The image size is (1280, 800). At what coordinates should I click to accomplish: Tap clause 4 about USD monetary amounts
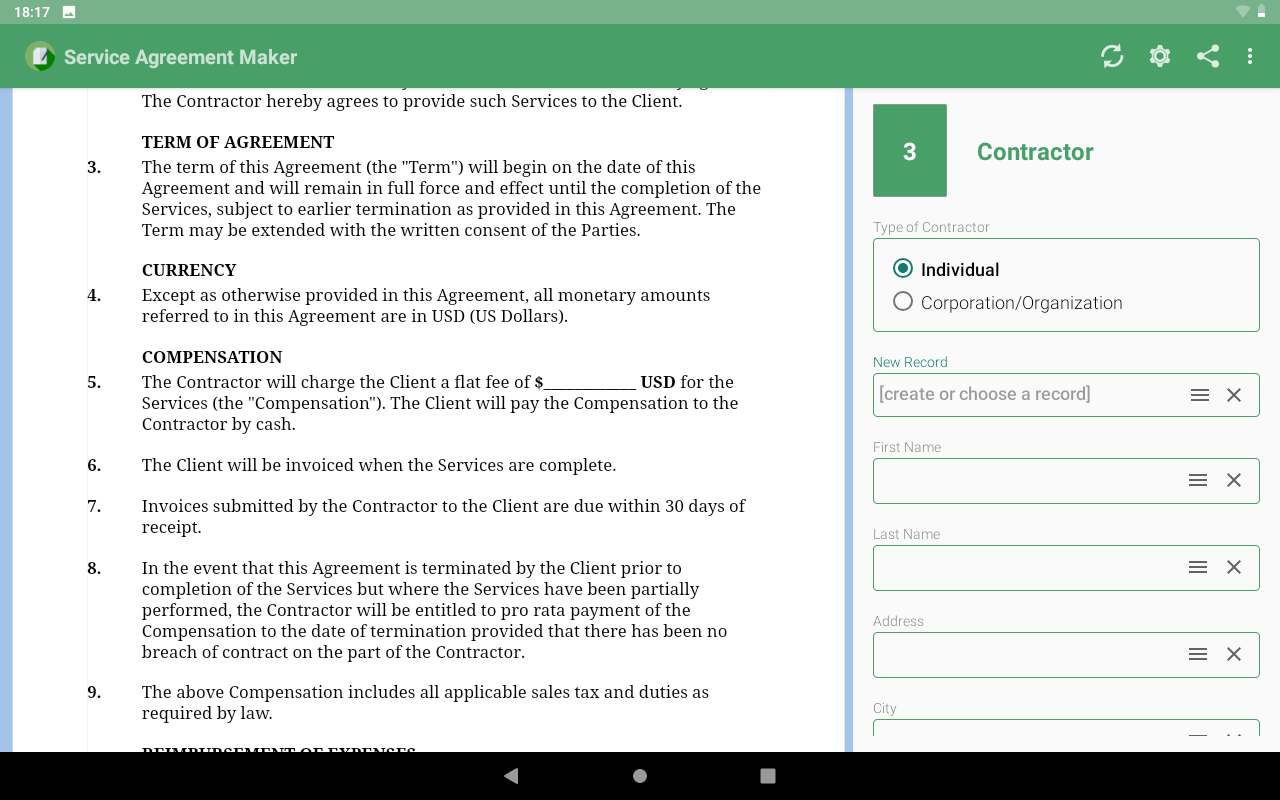pos(426,305)
